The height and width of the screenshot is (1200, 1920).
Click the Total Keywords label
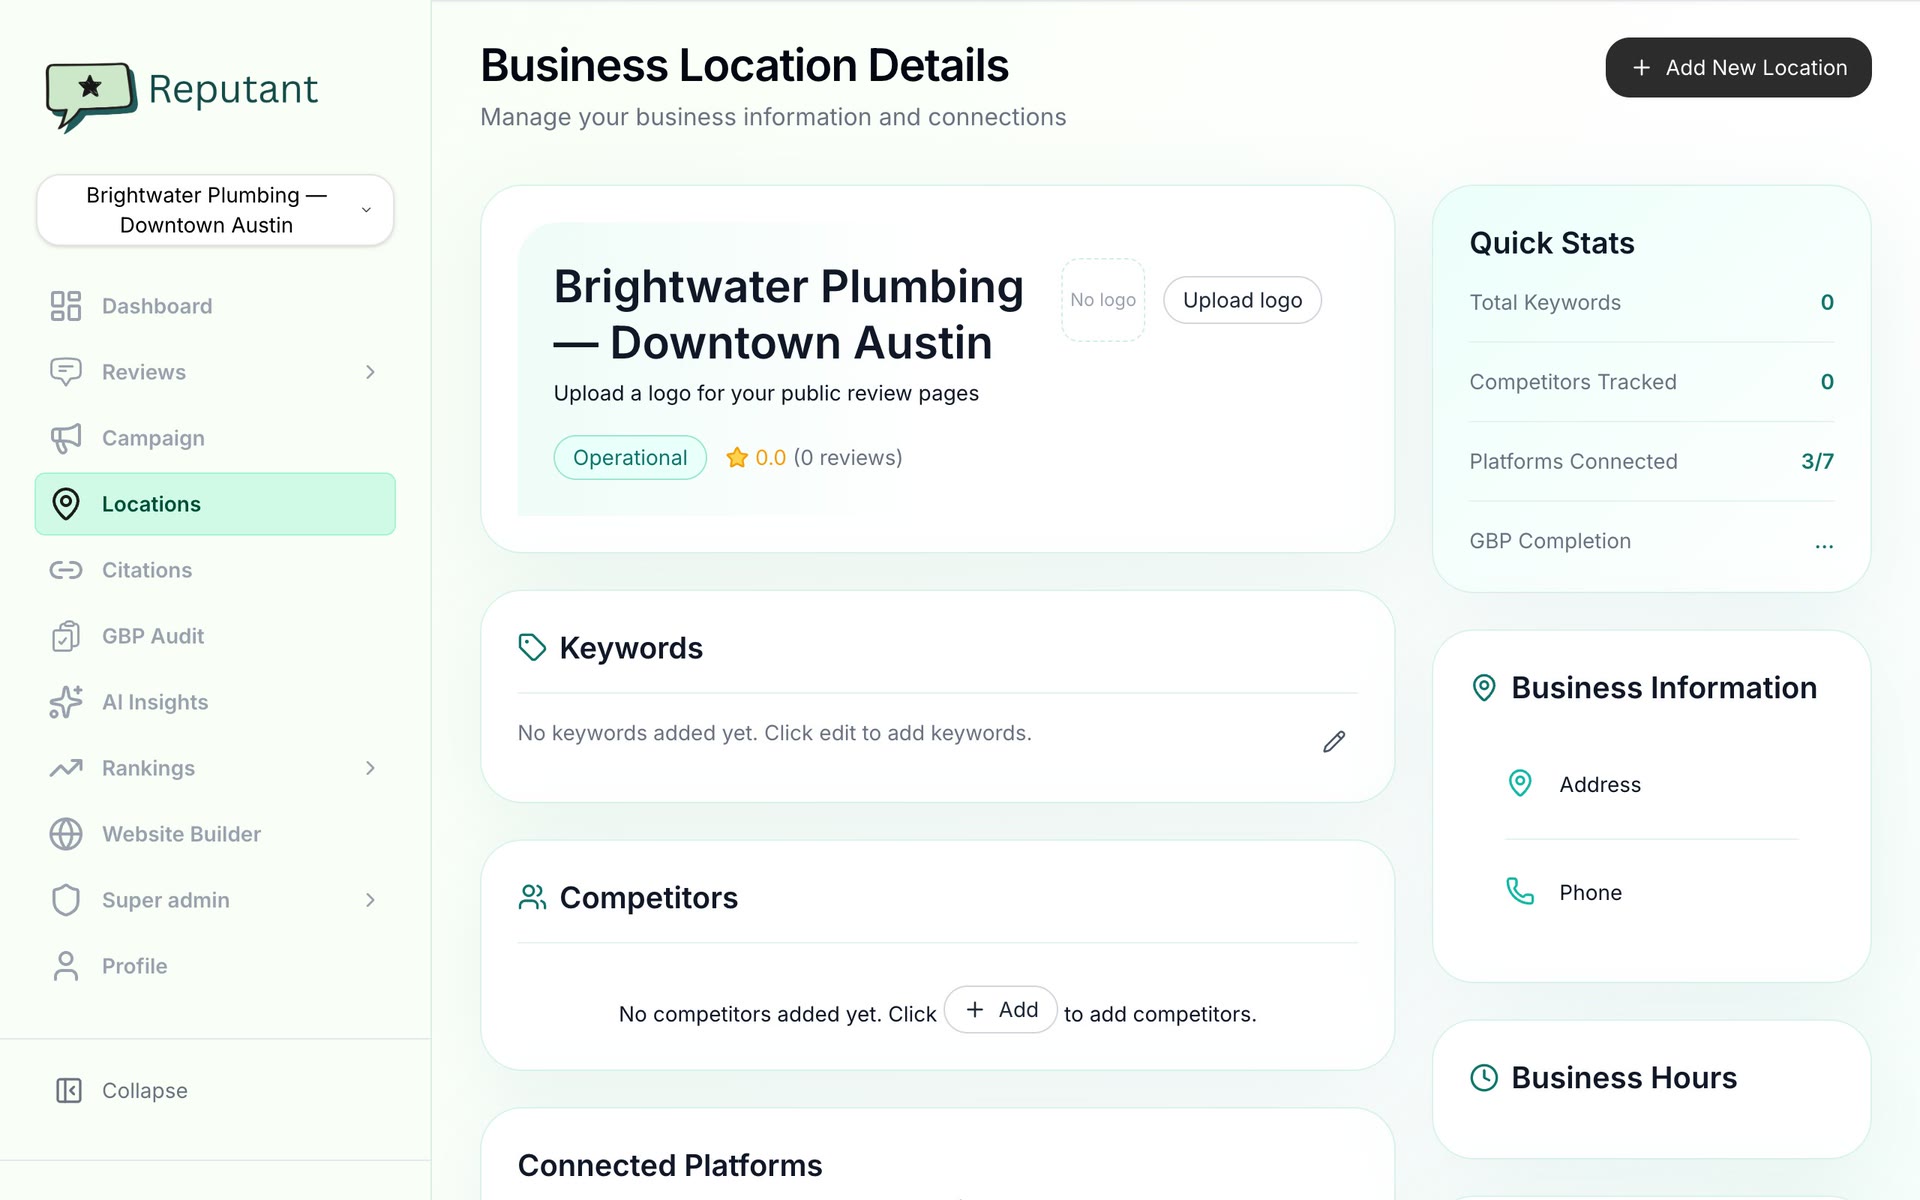pos(1545,302)
